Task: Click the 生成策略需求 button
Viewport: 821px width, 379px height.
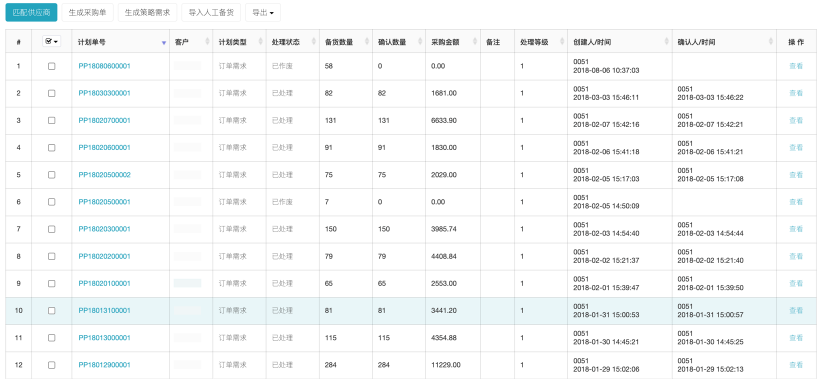Action: (148, 13)
